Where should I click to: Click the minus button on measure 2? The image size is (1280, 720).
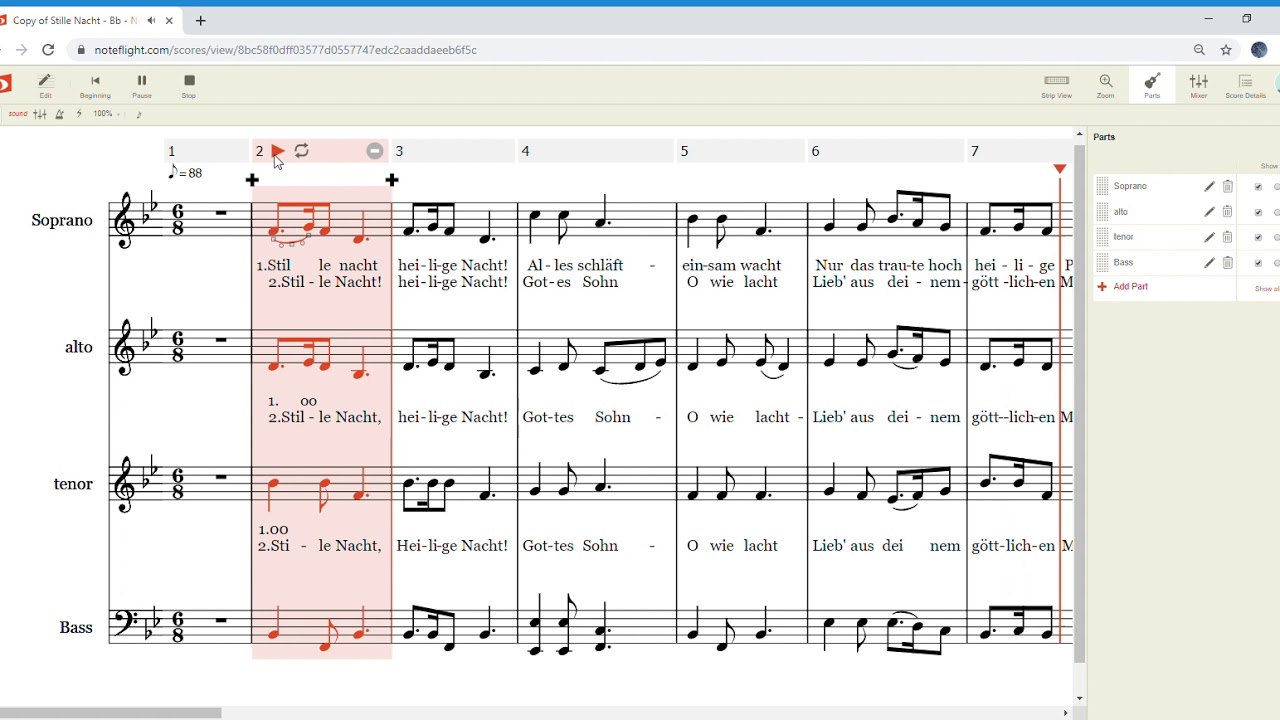point(375,151)
